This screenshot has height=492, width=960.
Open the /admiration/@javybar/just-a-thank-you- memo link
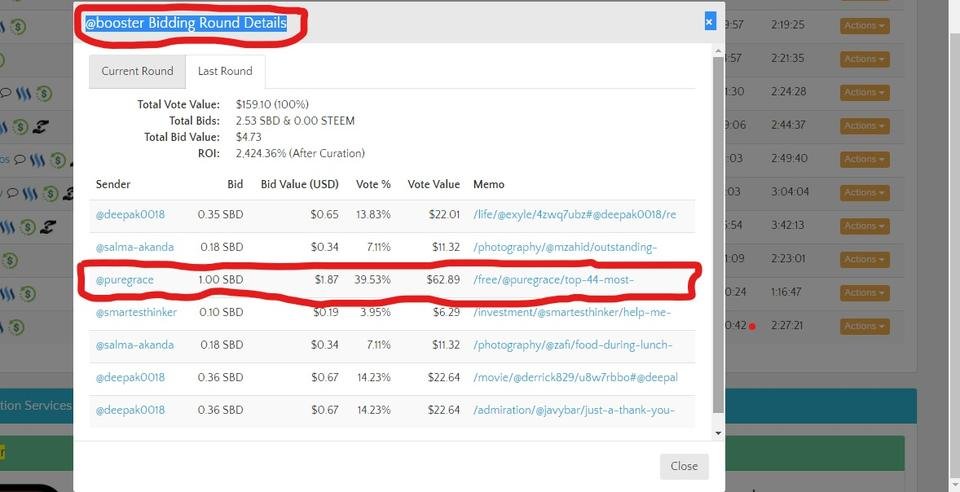tap(574, 409)
